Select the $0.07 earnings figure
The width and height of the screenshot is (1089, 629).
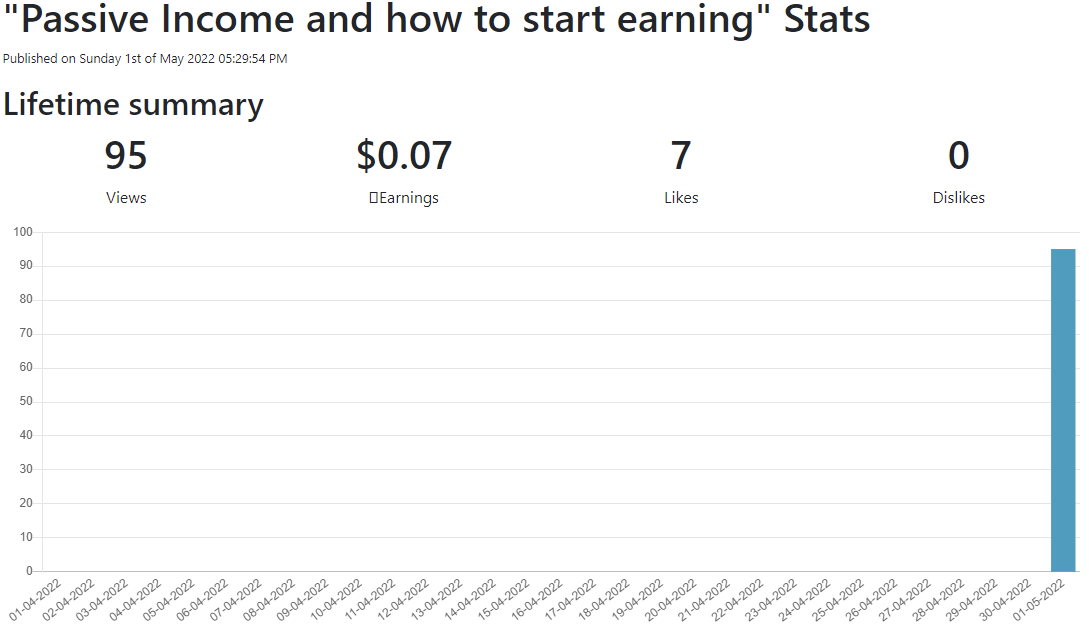(x=404, y=156)
